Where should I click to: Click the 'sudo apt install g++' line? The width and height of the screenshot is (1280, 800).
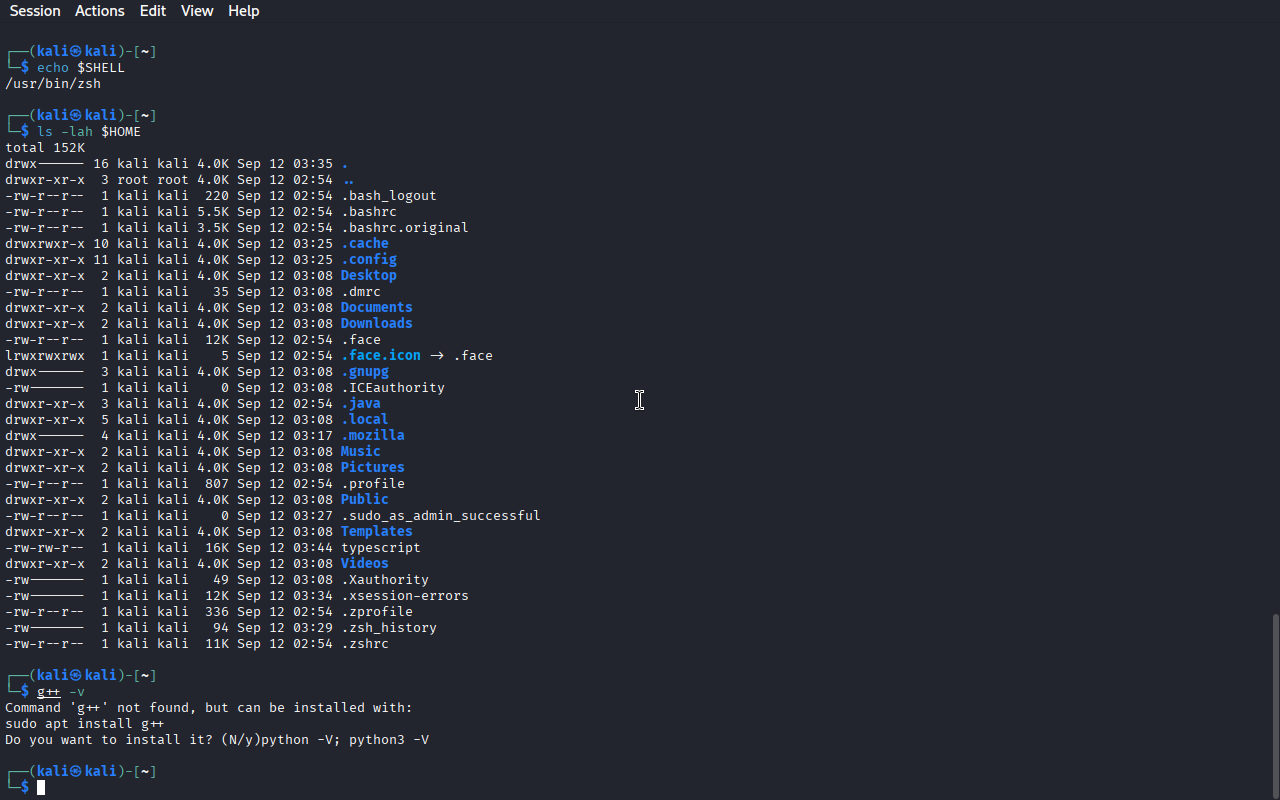[x=85, y=724]
